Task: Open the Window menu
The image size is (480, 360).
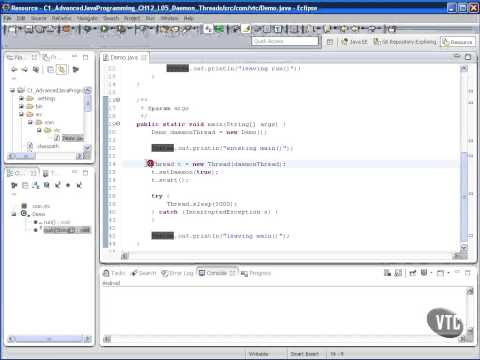Action: (x=169, y=18)
